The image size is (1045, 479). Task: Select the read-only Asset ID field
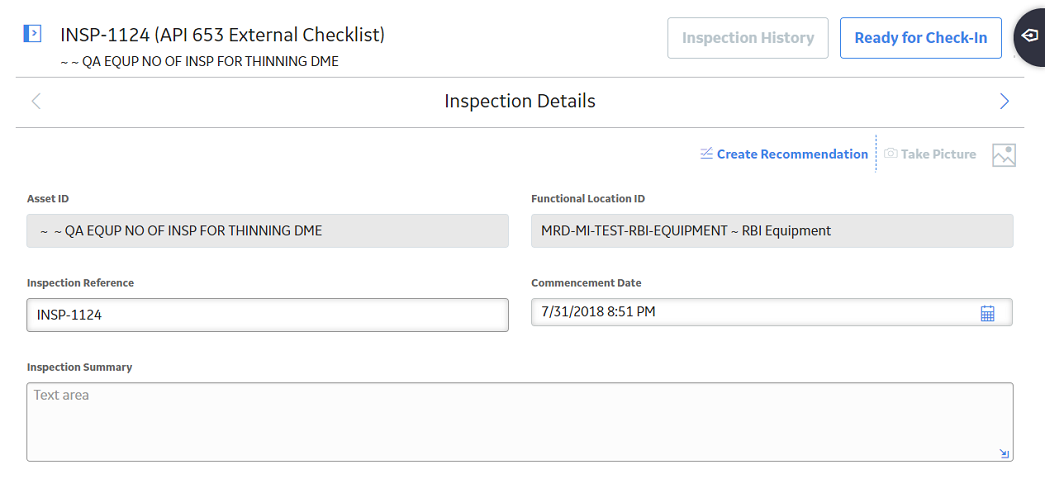pos(267,231)
